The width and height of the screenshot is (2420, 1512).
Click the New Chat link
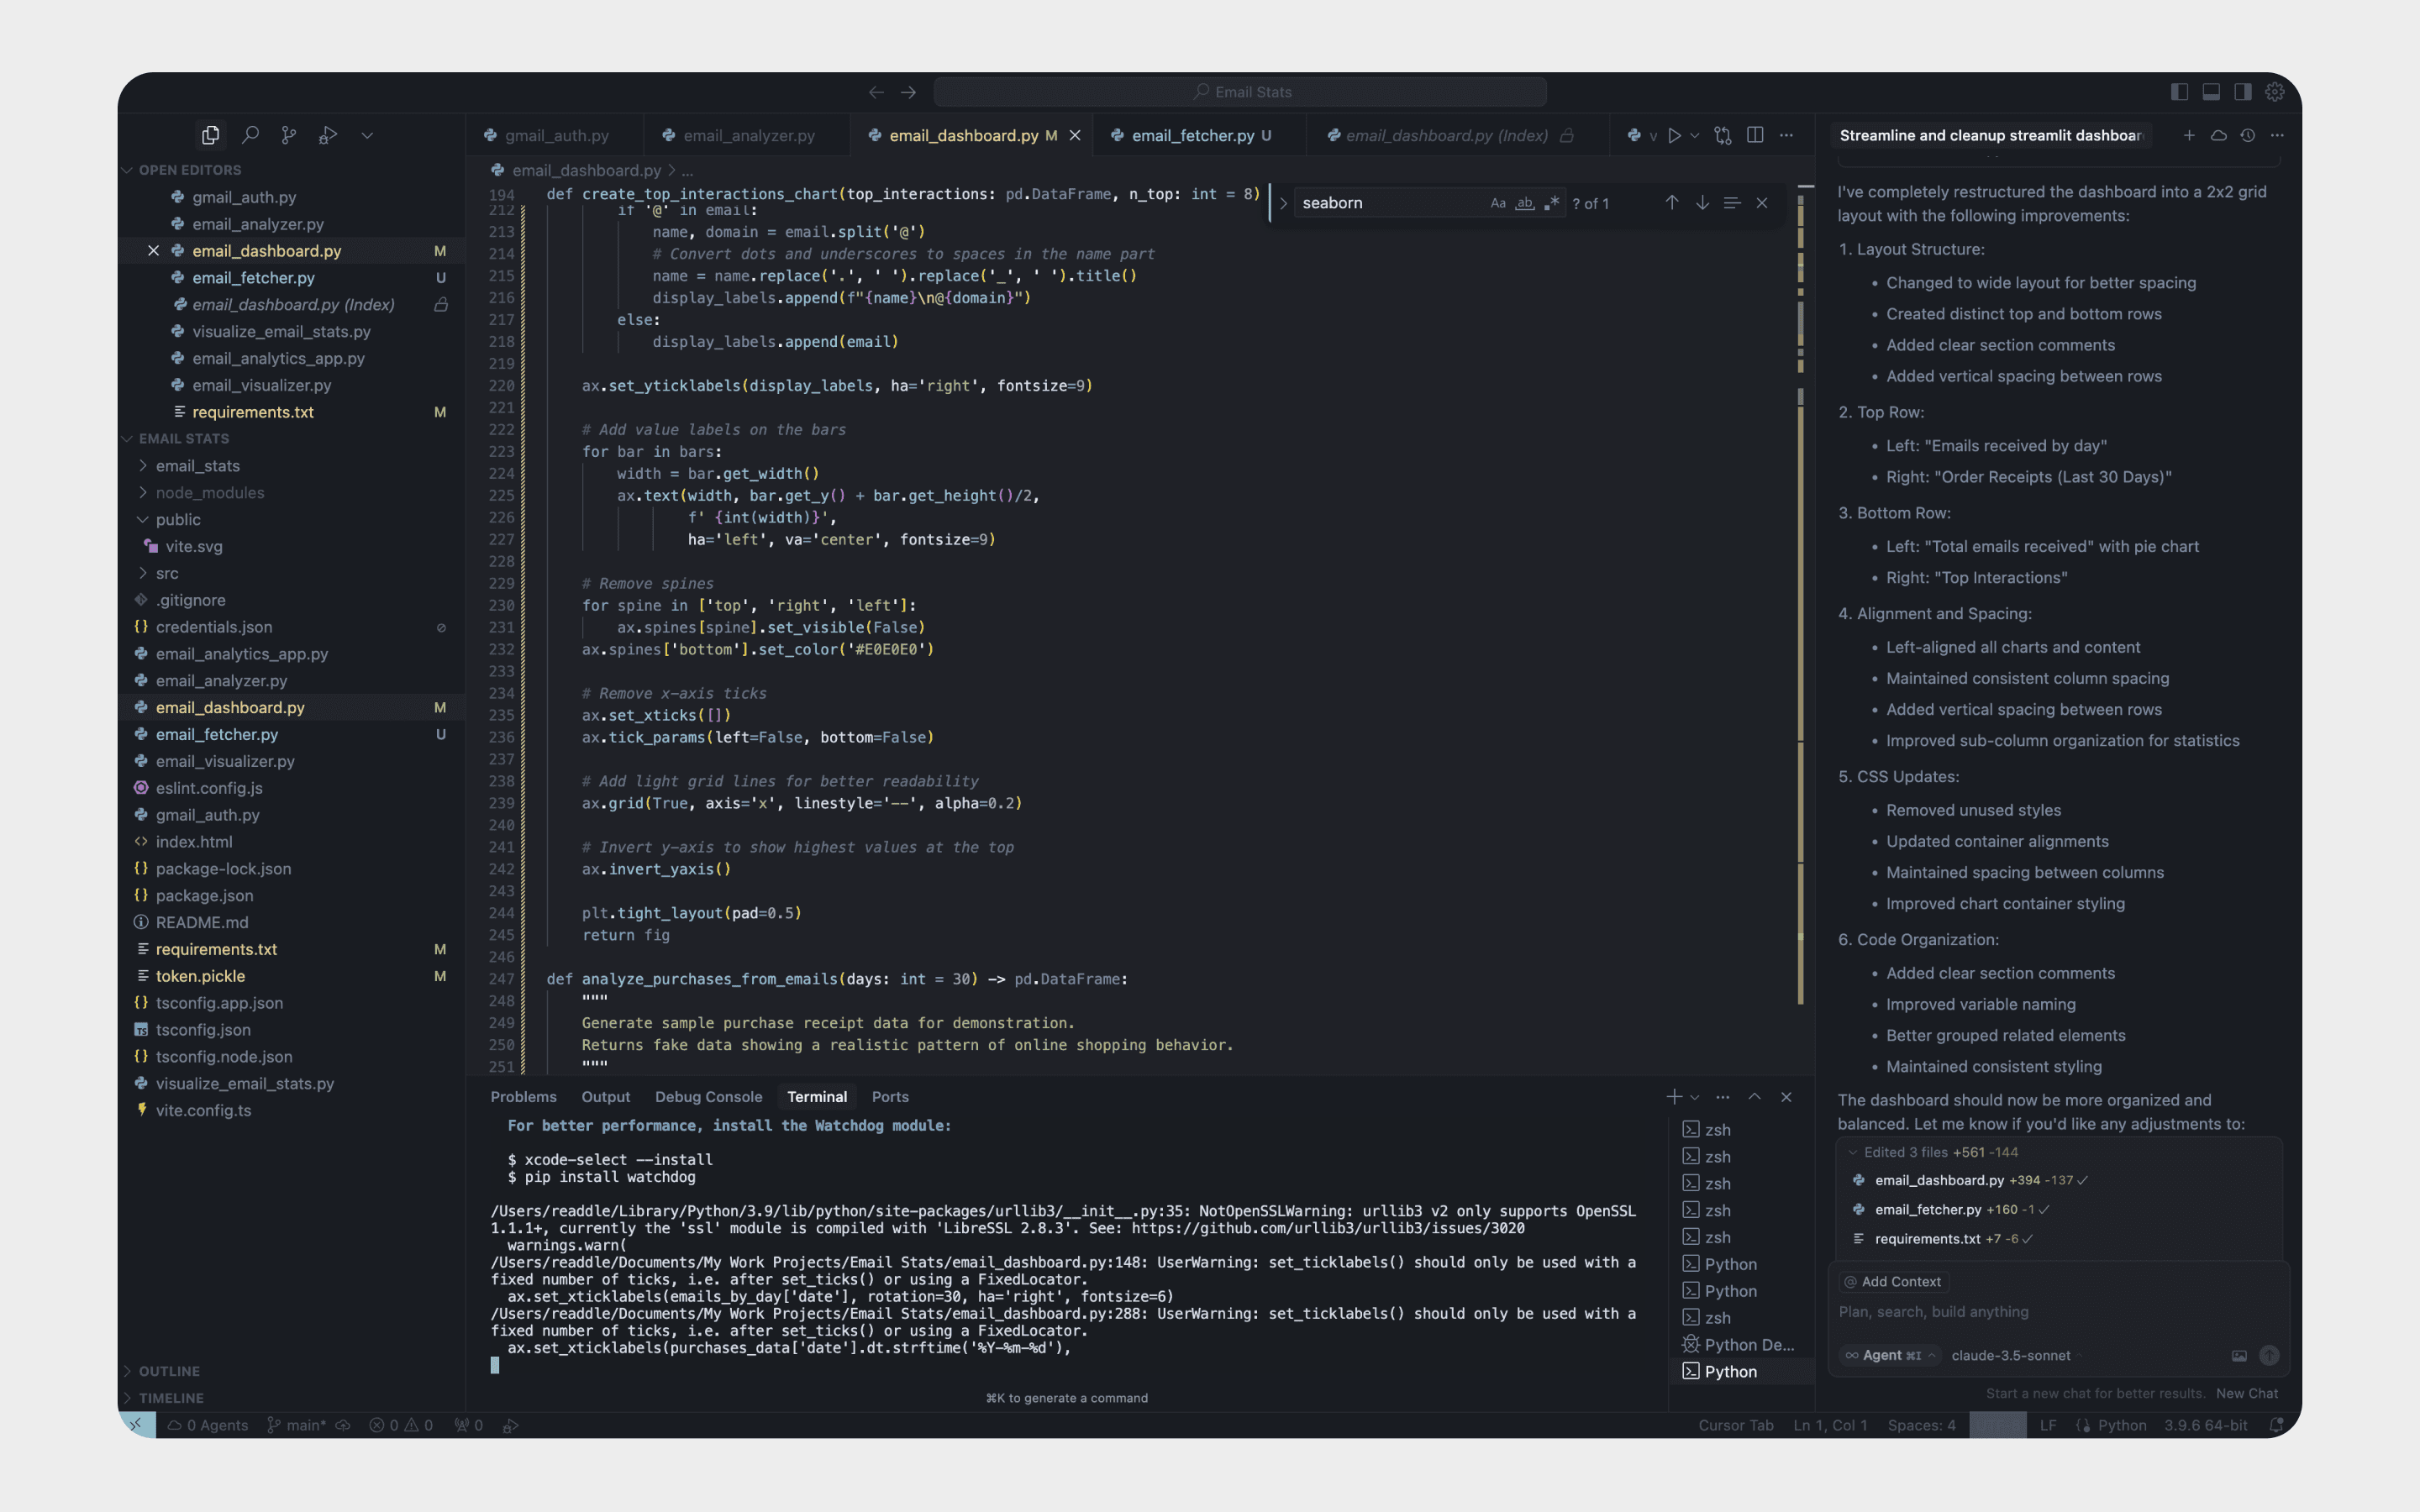(x=2246, y=1393)
